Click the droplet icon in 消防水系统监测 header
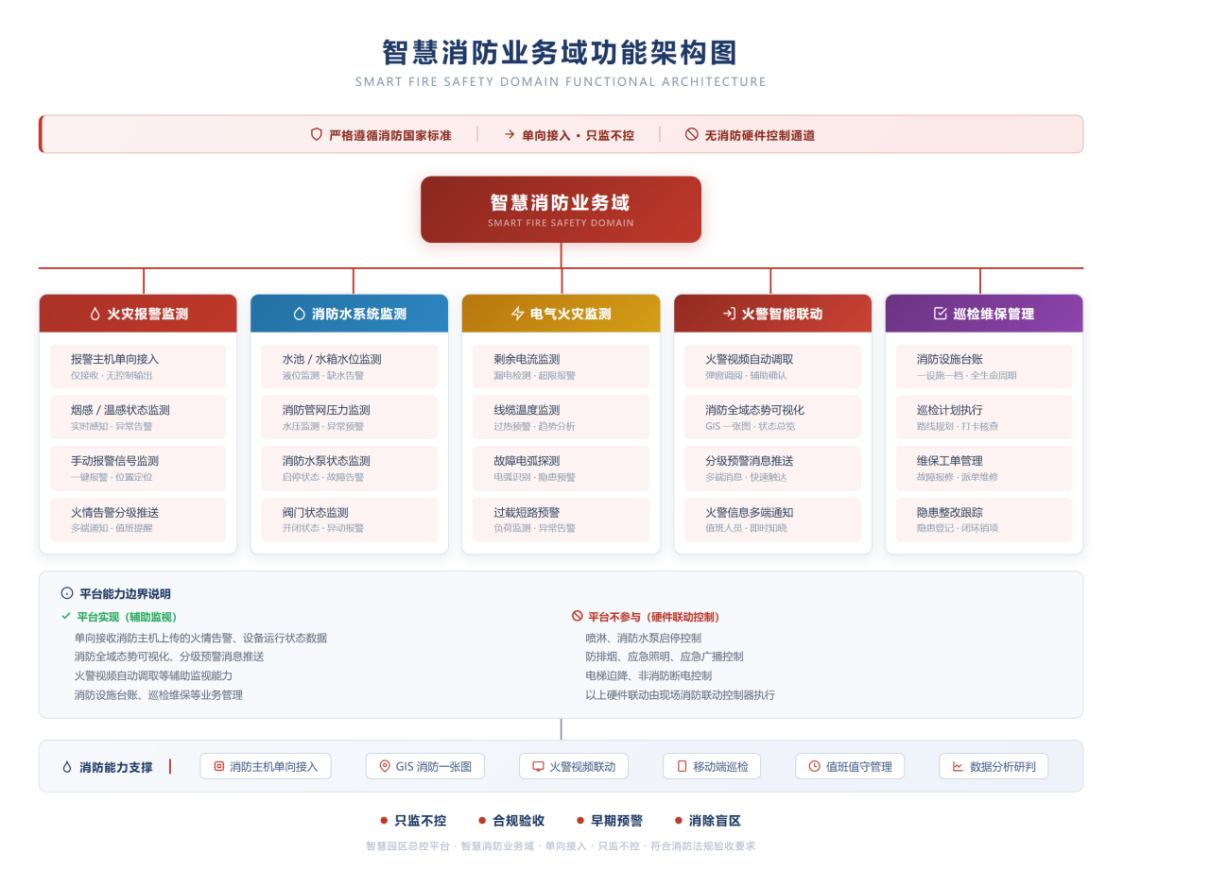 (x=299, y=314)
